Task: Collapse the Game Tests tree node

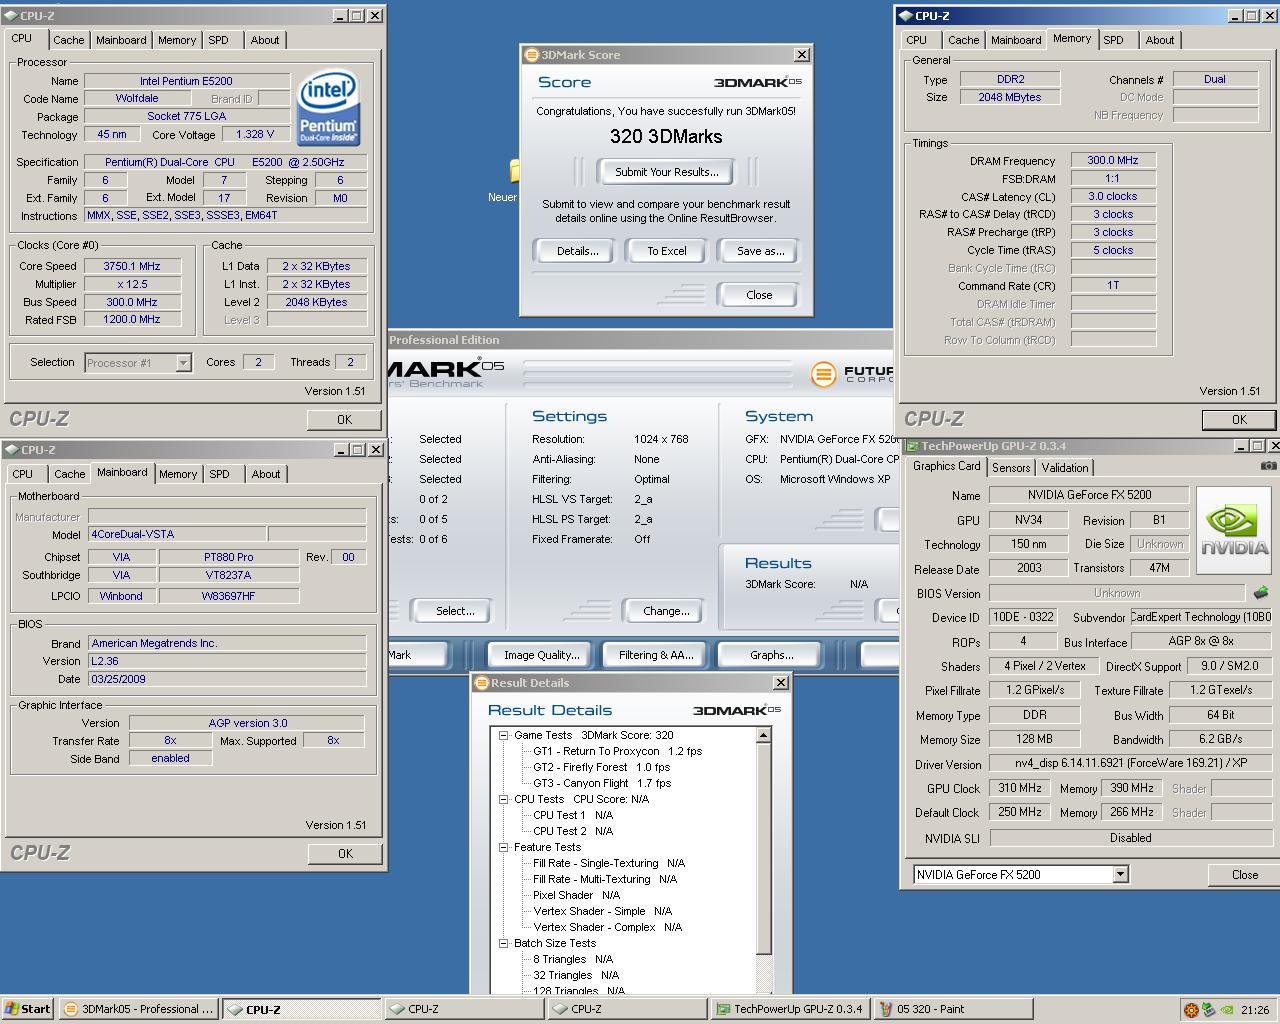Action: tap(504, 735)
